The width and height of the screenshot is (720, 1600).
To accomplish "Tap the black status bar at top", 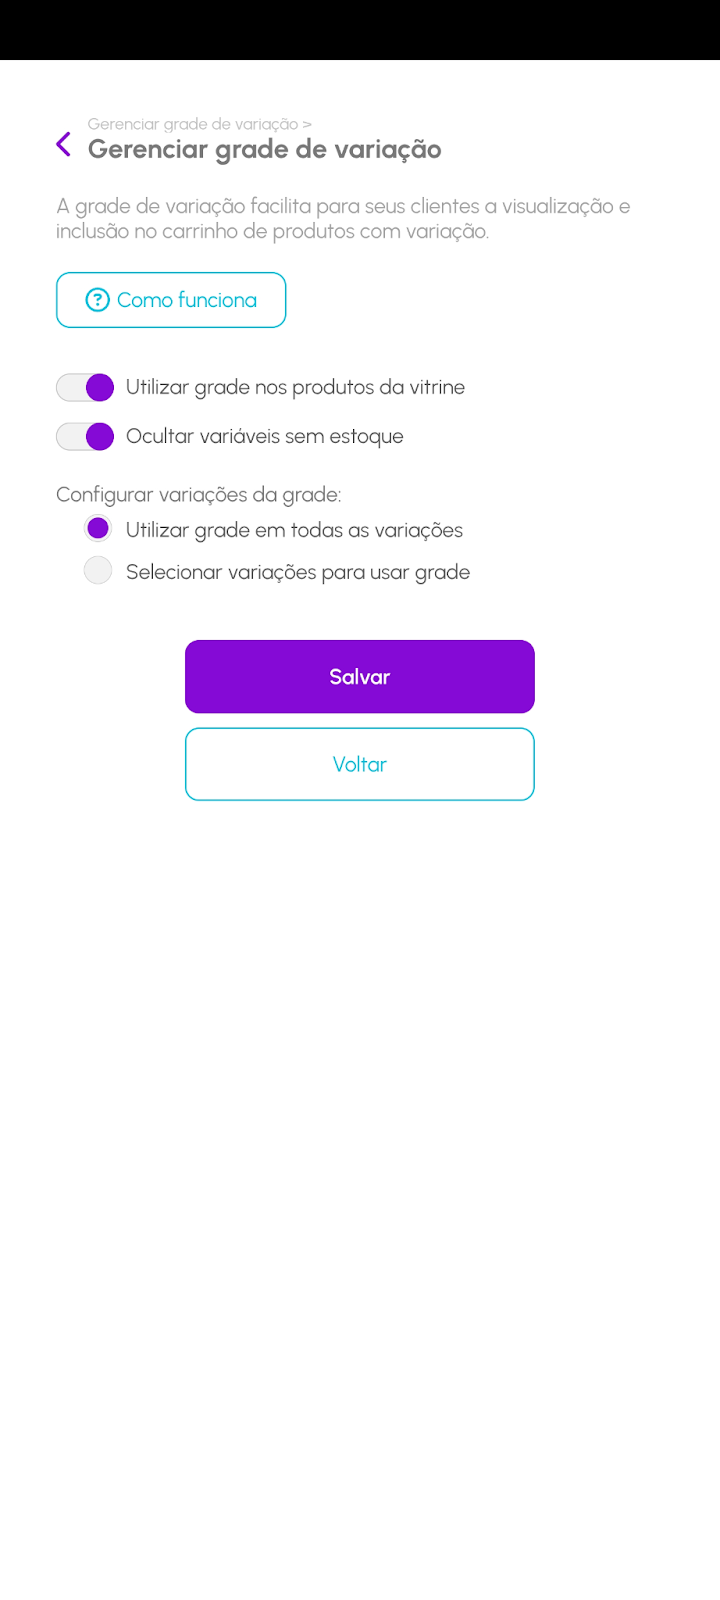I will (x=360, y=30).
